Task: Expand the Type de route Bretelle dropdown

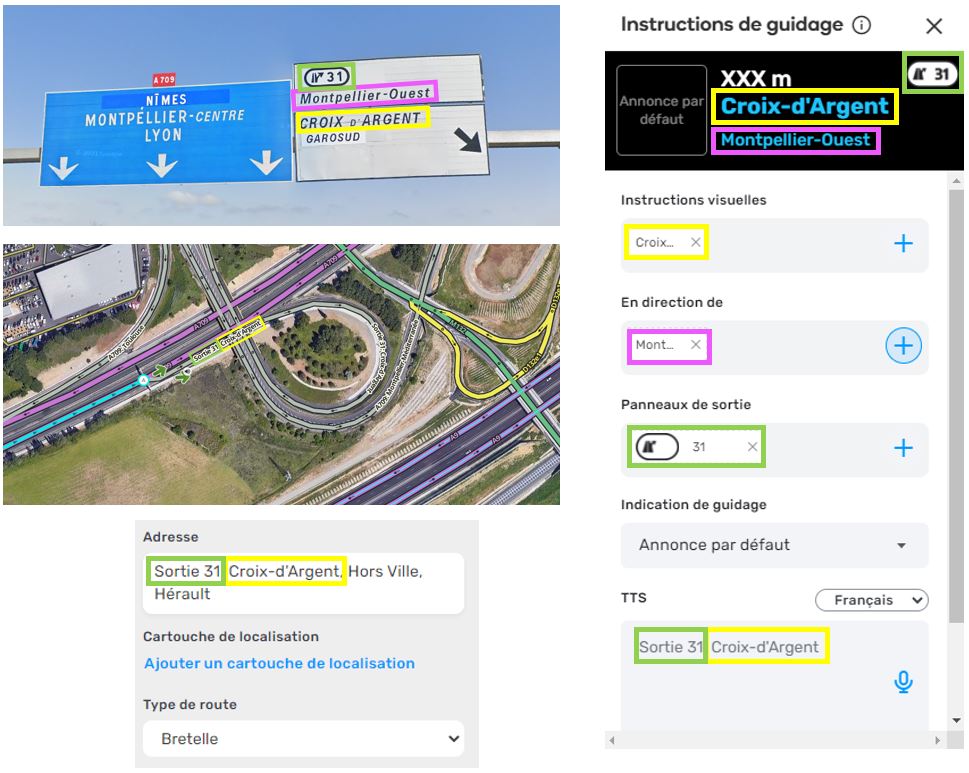Action: [303, 739]
